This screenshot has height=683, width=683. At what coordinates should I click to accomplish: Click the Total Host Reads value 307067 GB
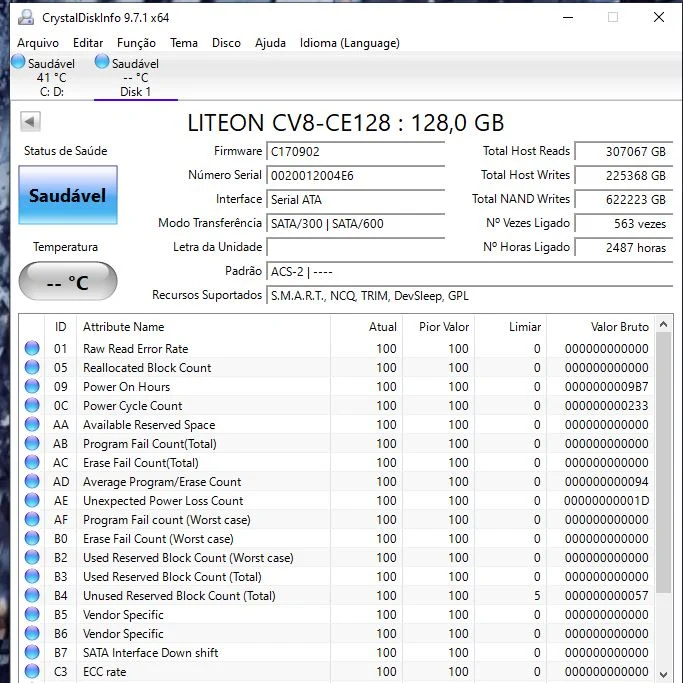pyautogui.click(x=624, y=152)
